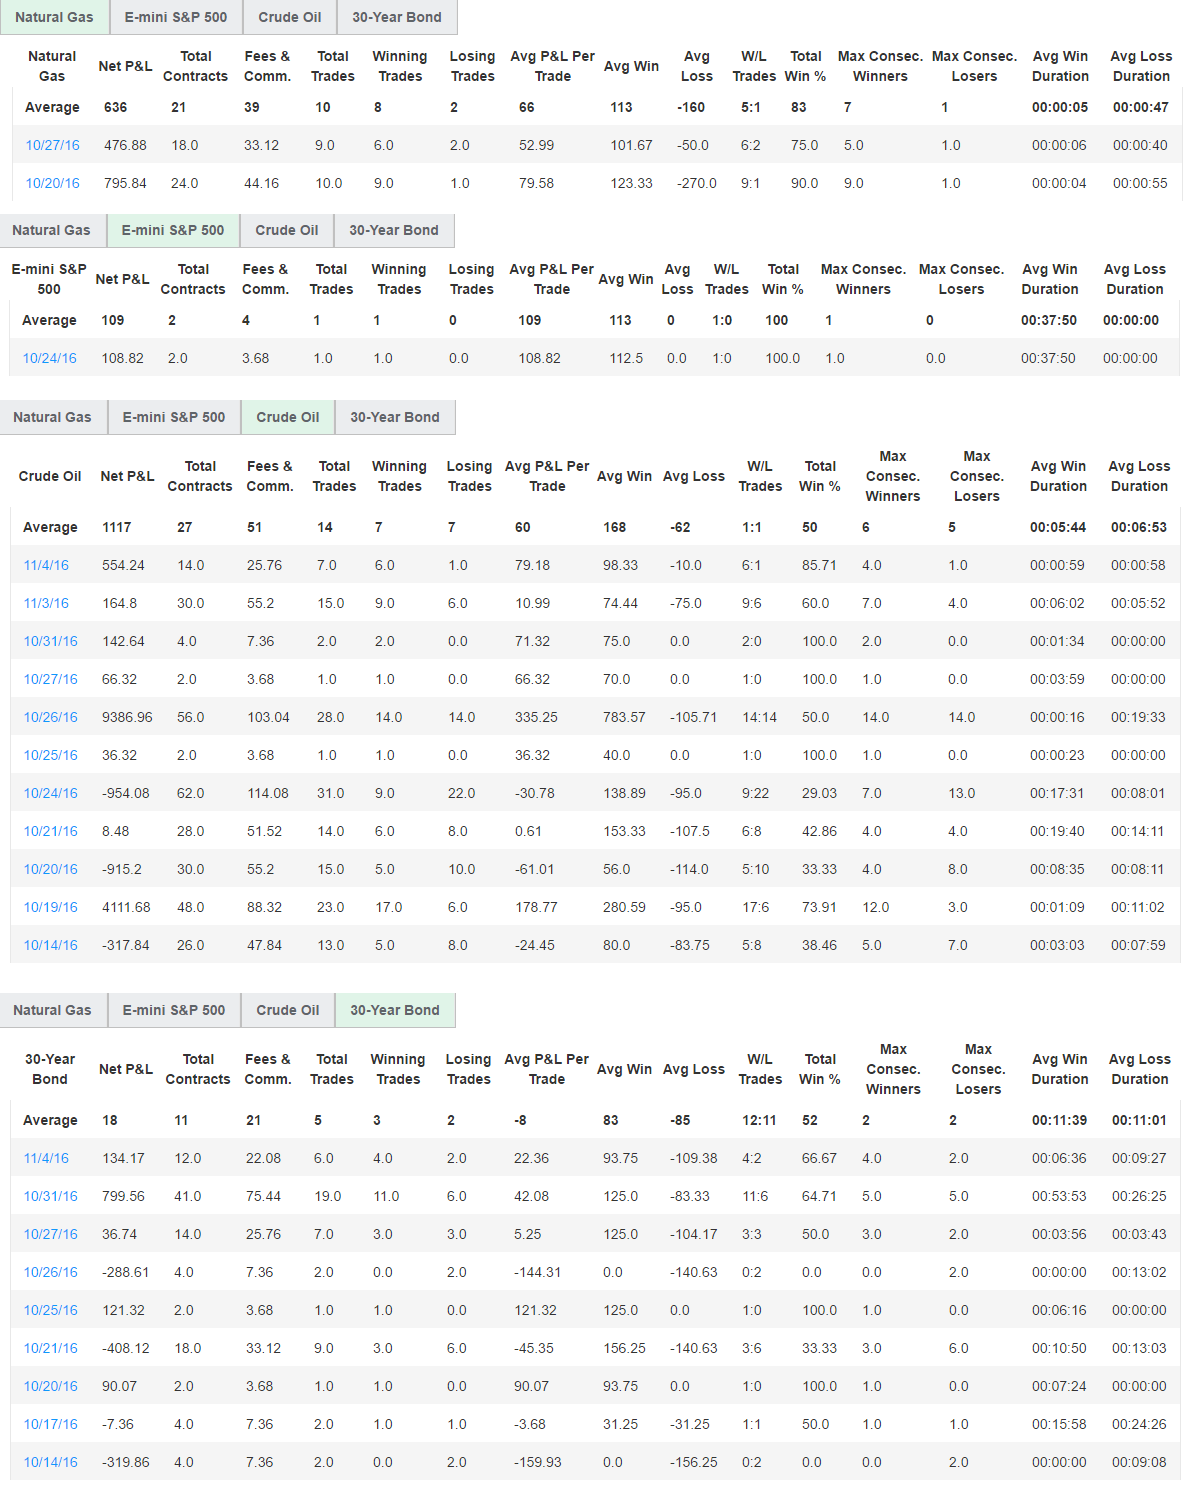
Task: Open the 10/14/16 30-Year Bond date link
Action: coord(46,1461)
